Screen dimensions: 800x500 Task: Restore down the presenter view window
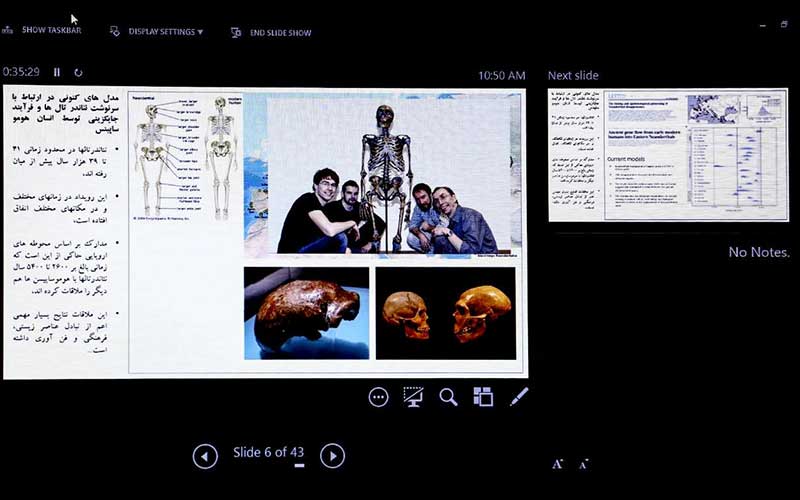[x=784, y=24]
